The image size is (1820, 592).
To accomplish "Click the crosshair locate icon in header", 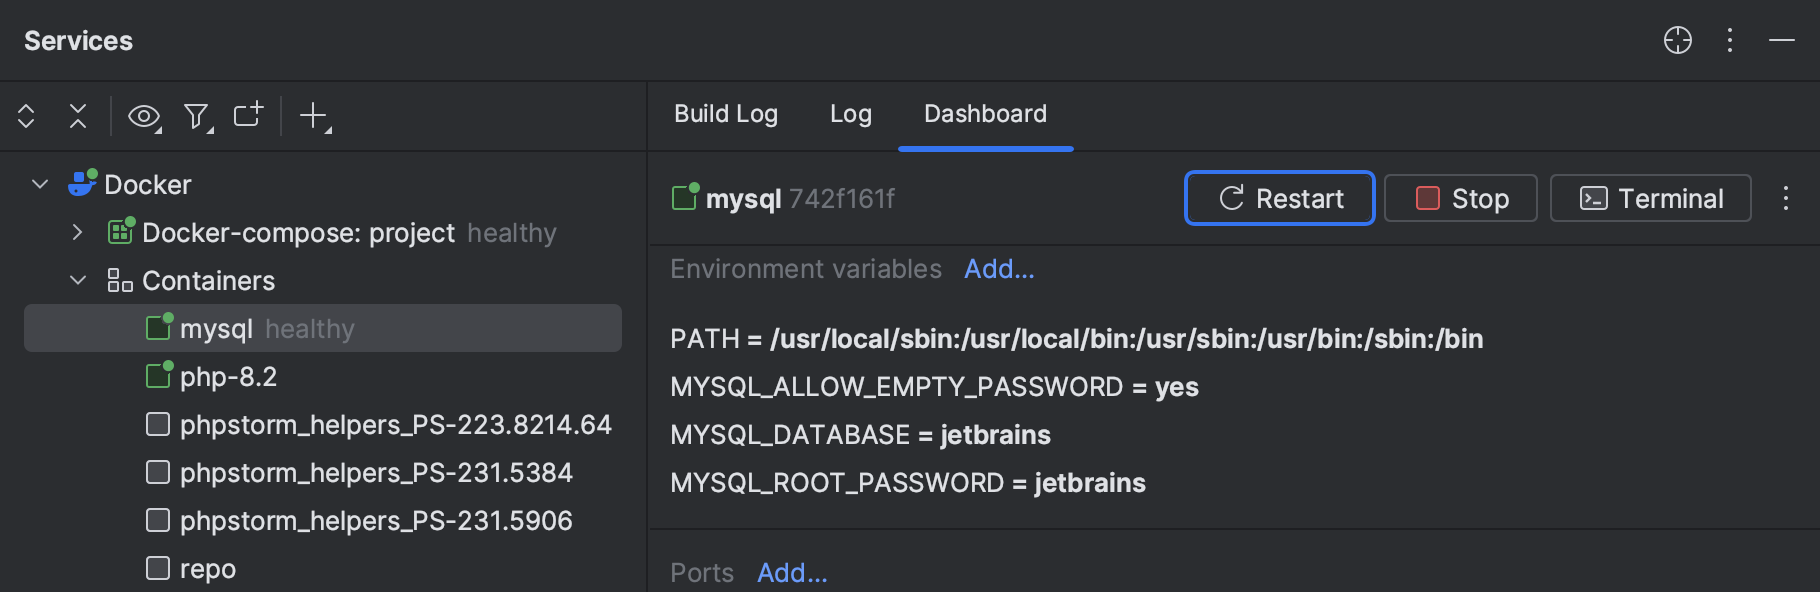I will click(x=1677, y=40).
